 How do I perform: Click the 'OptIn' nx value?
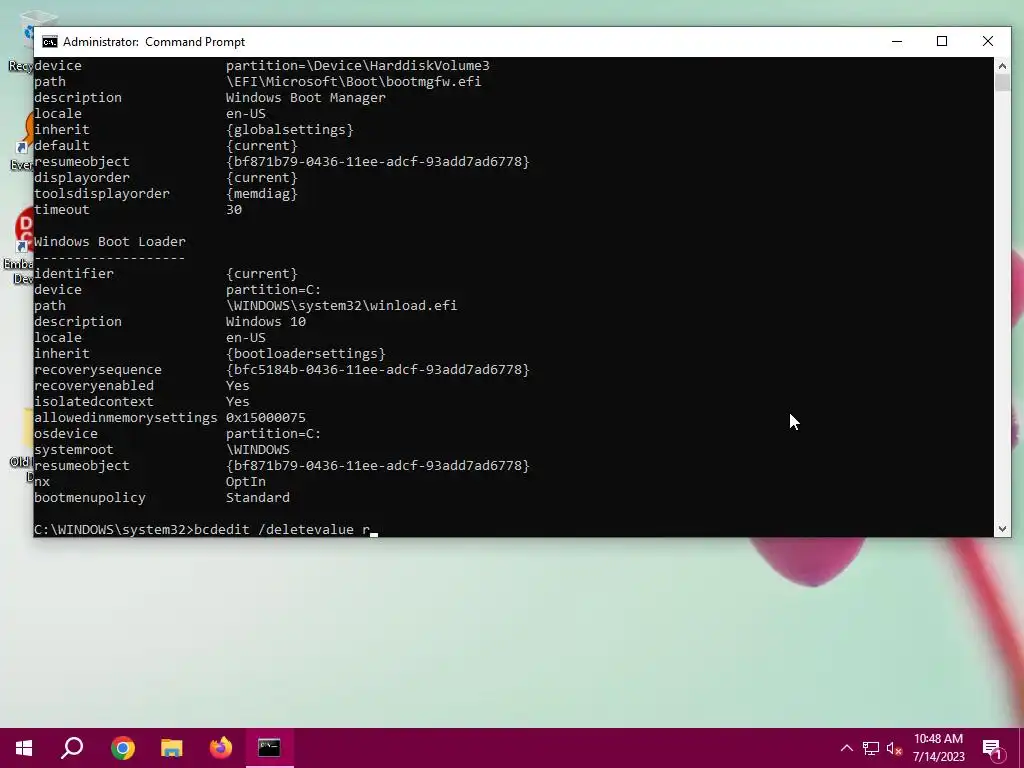(246, 481)
